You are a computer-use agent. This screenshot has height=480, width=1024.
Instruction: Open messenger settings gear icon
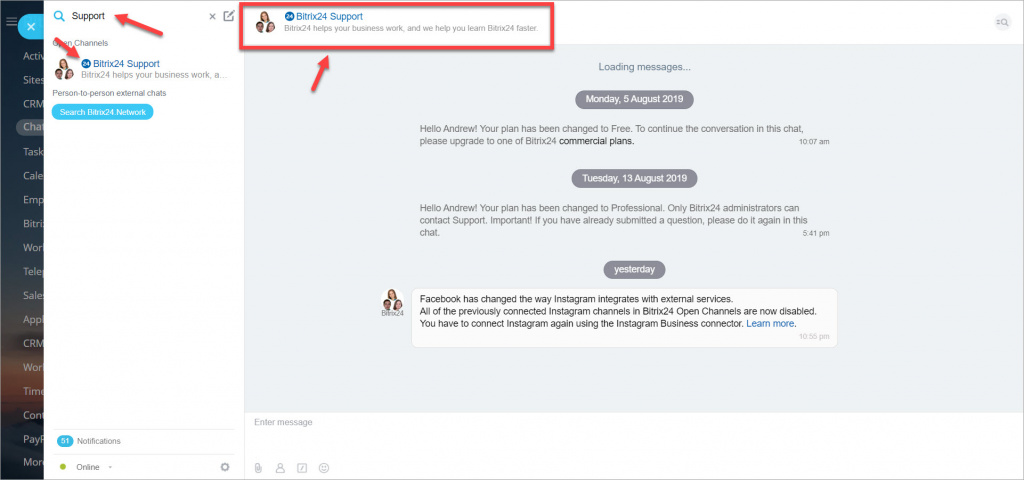click(x=225, y=467)
